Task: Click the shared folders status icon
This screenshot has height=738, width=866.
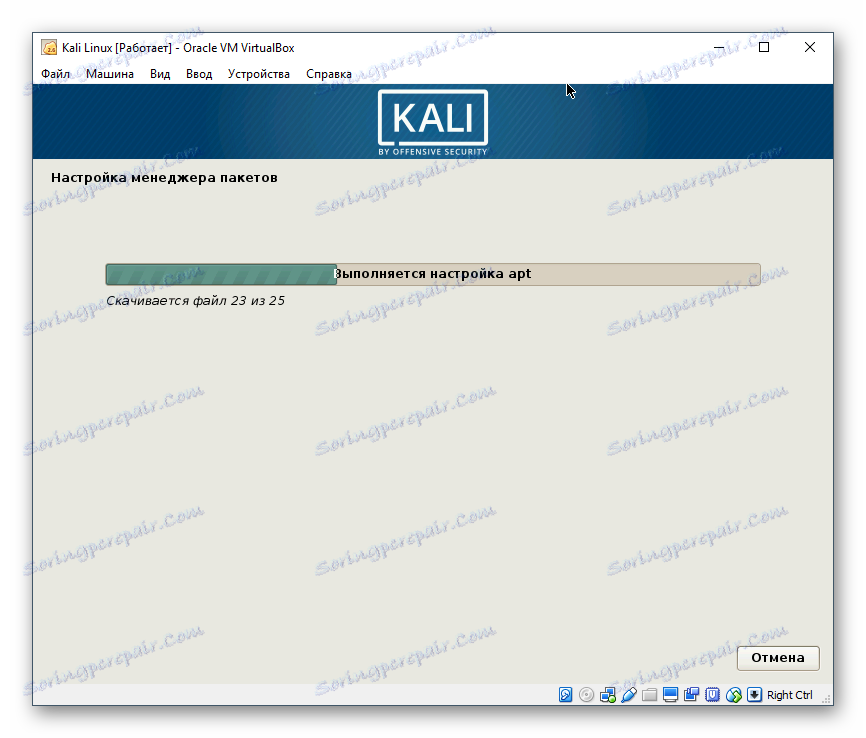Action: pyautogui.click(x=650, y=694)
